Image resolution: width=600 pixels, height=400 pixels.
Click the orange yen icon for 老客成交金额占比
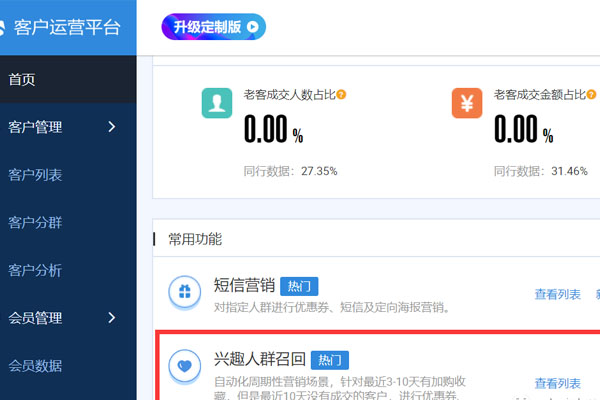coord(467,104)
